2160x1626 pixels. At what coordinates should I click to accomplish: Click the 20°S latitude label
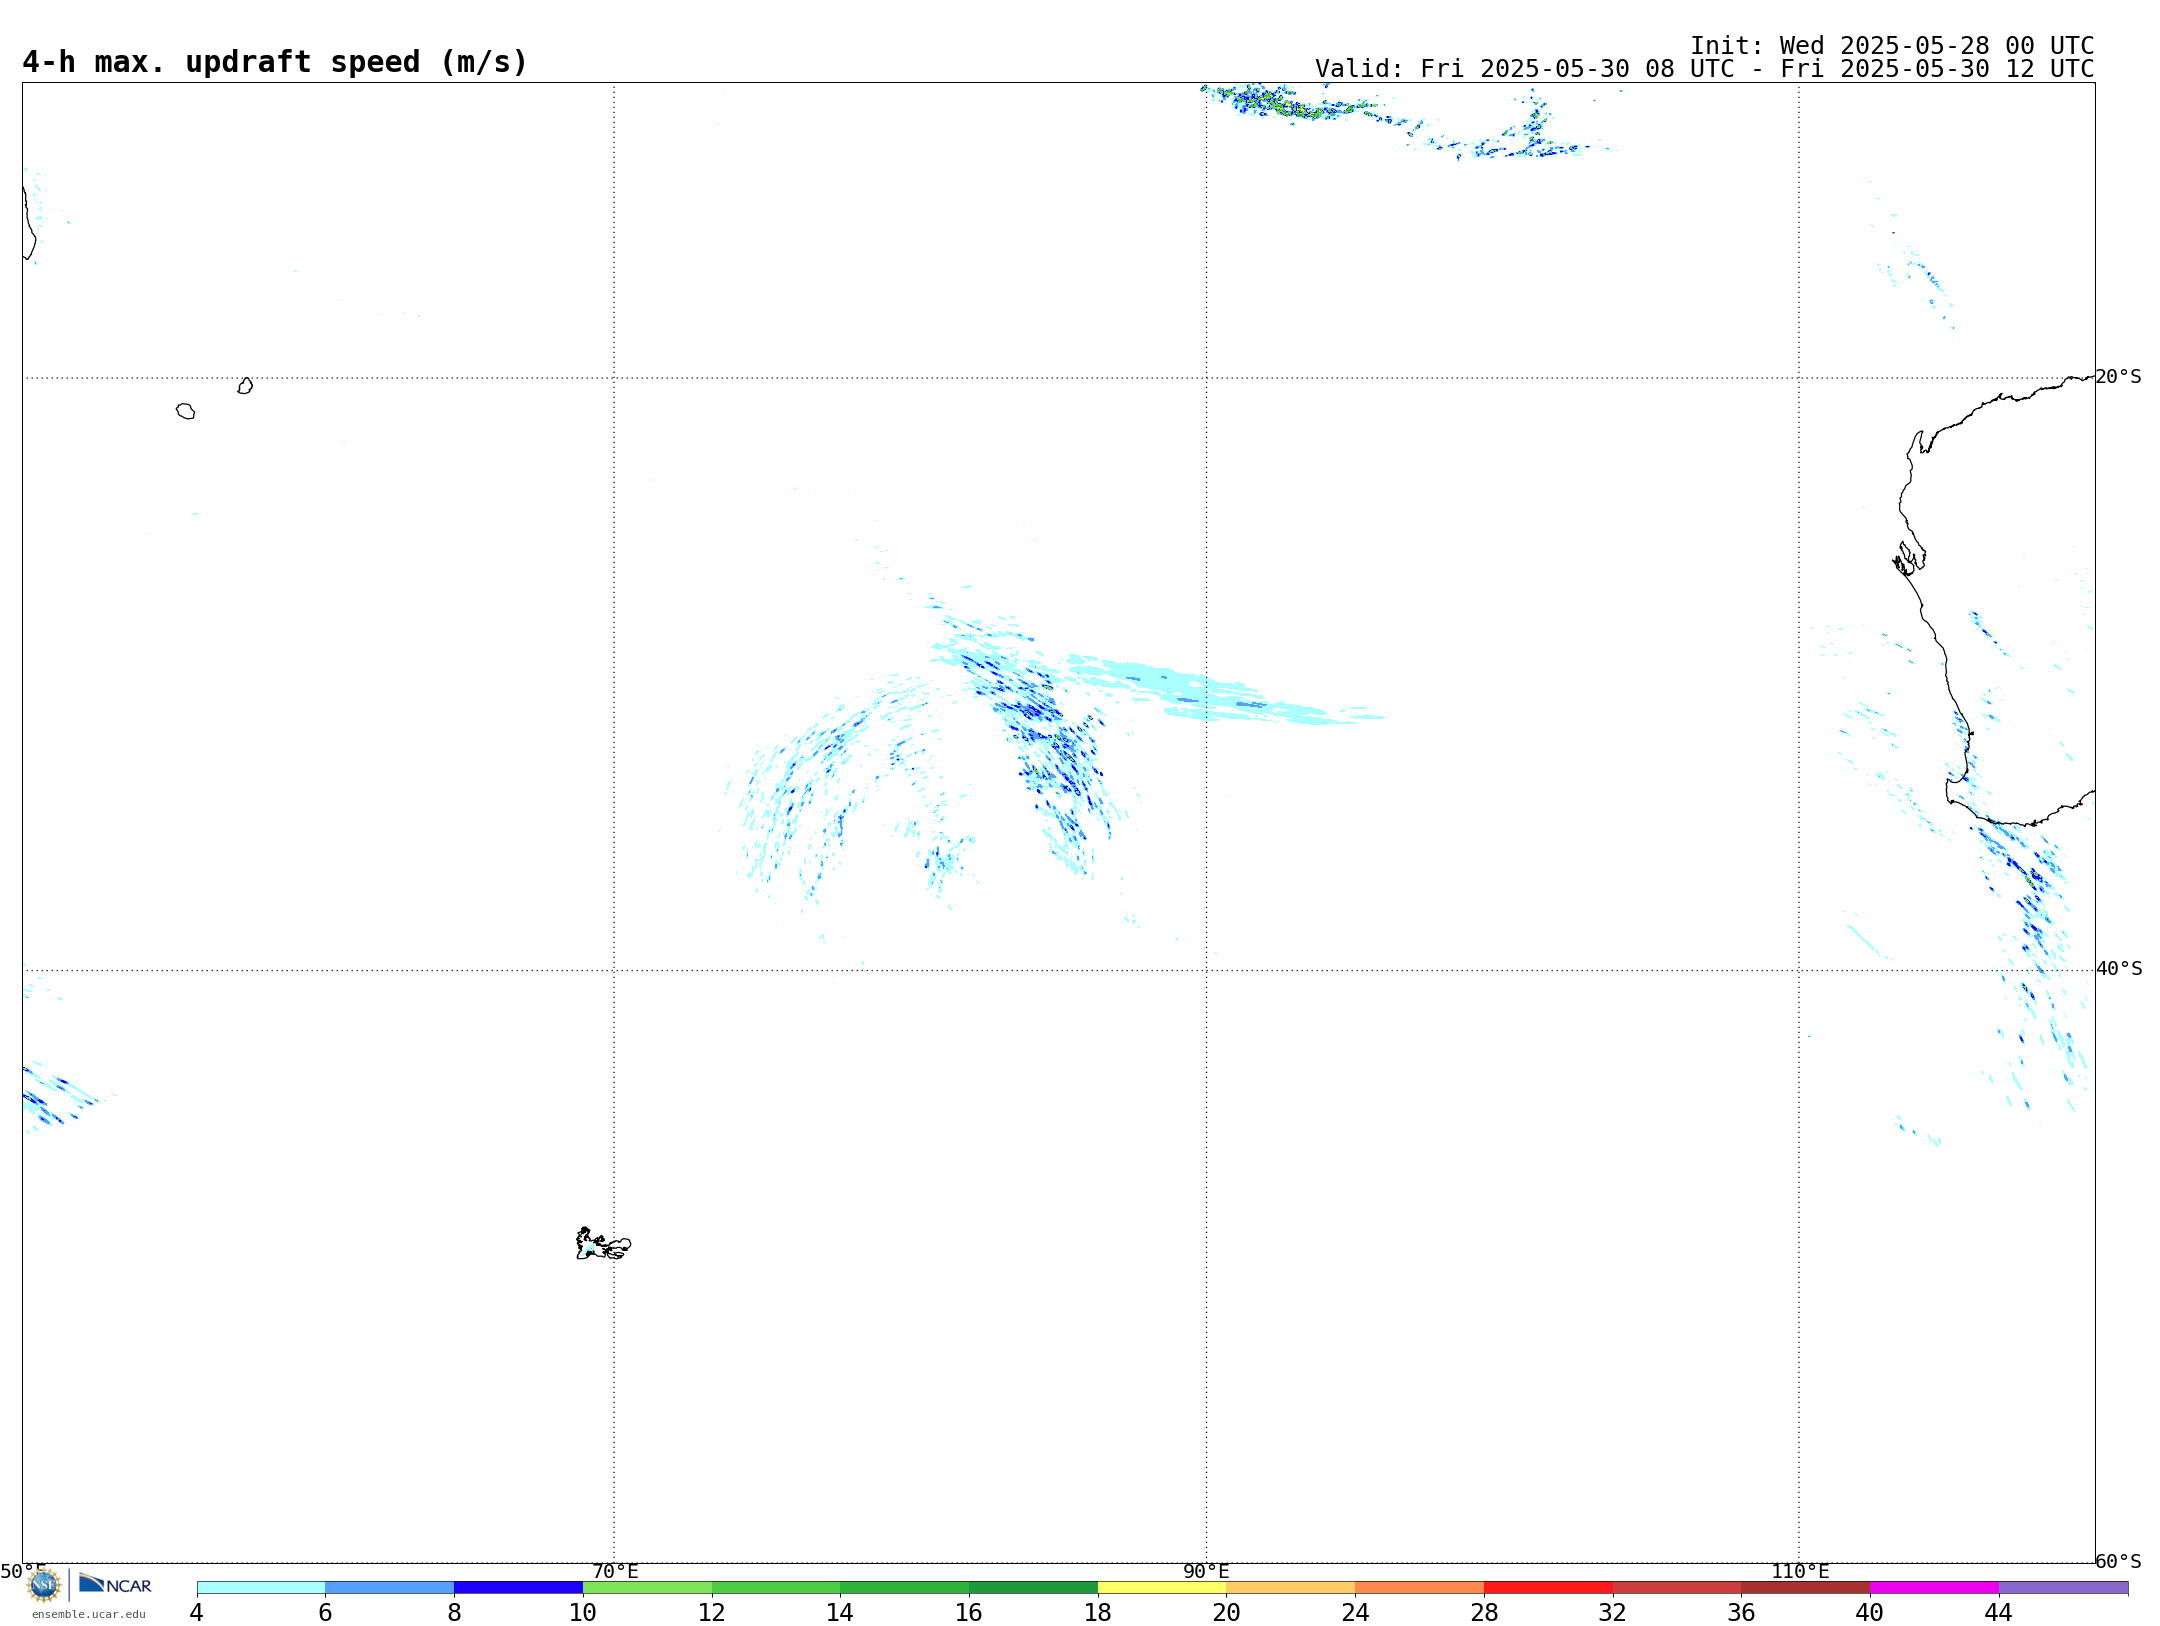[2118, 377]
